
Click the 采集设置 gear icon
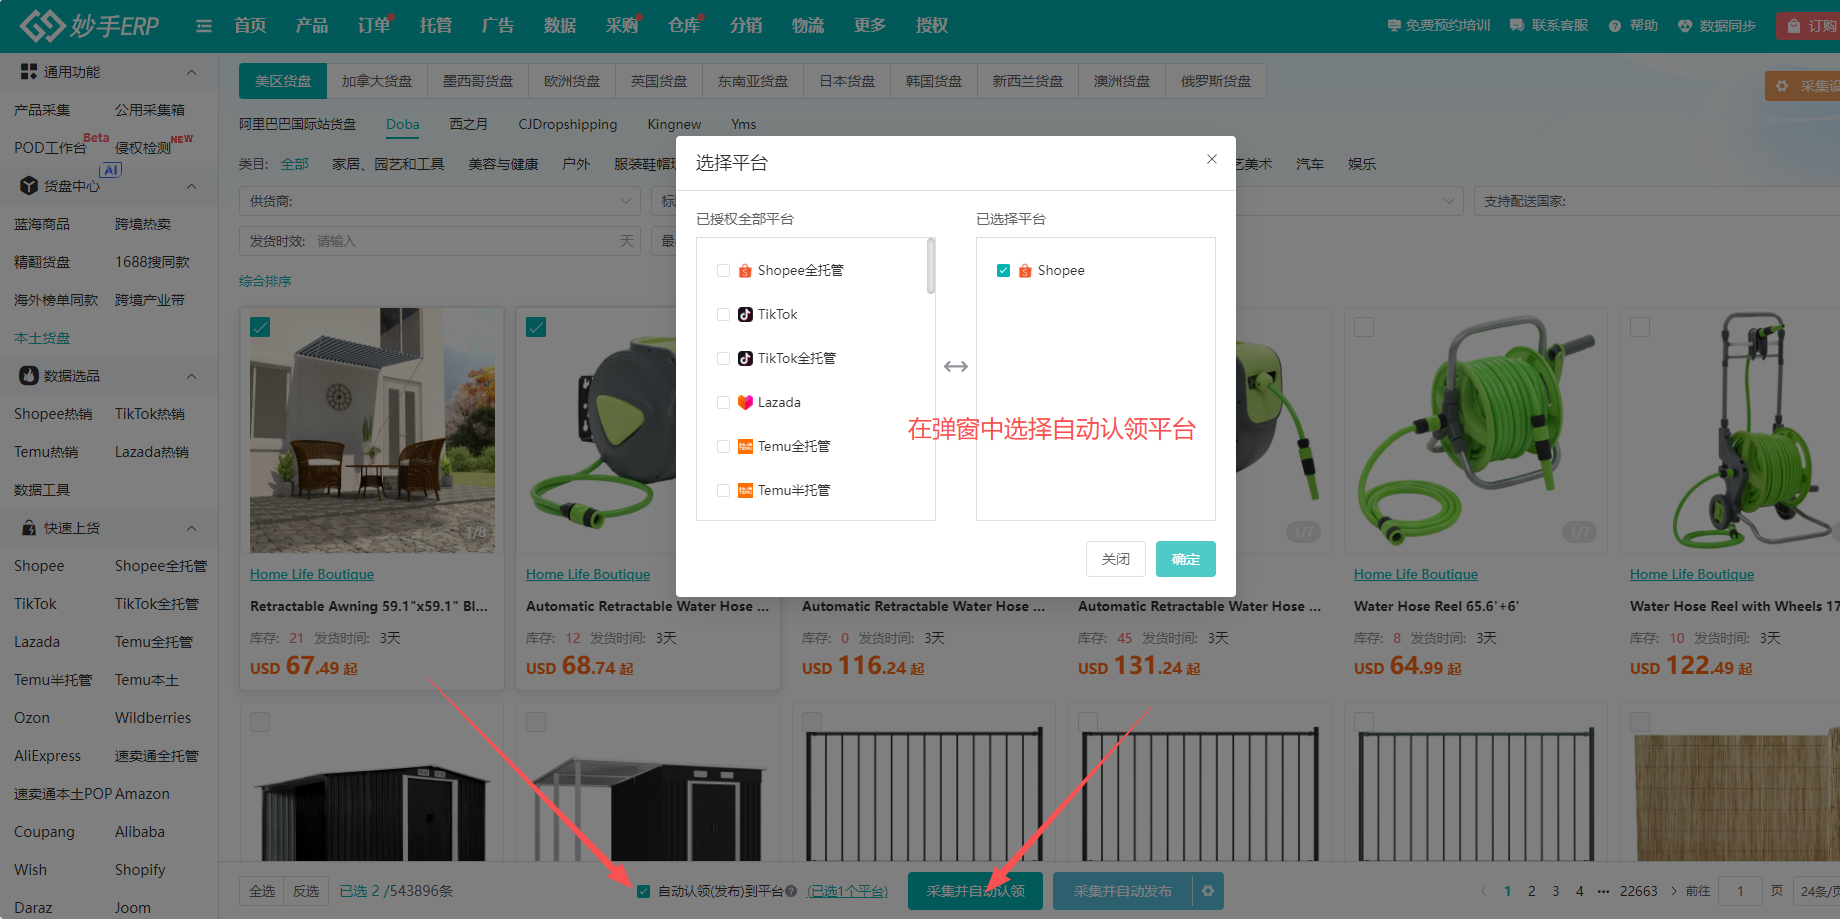click(1782, 86)
